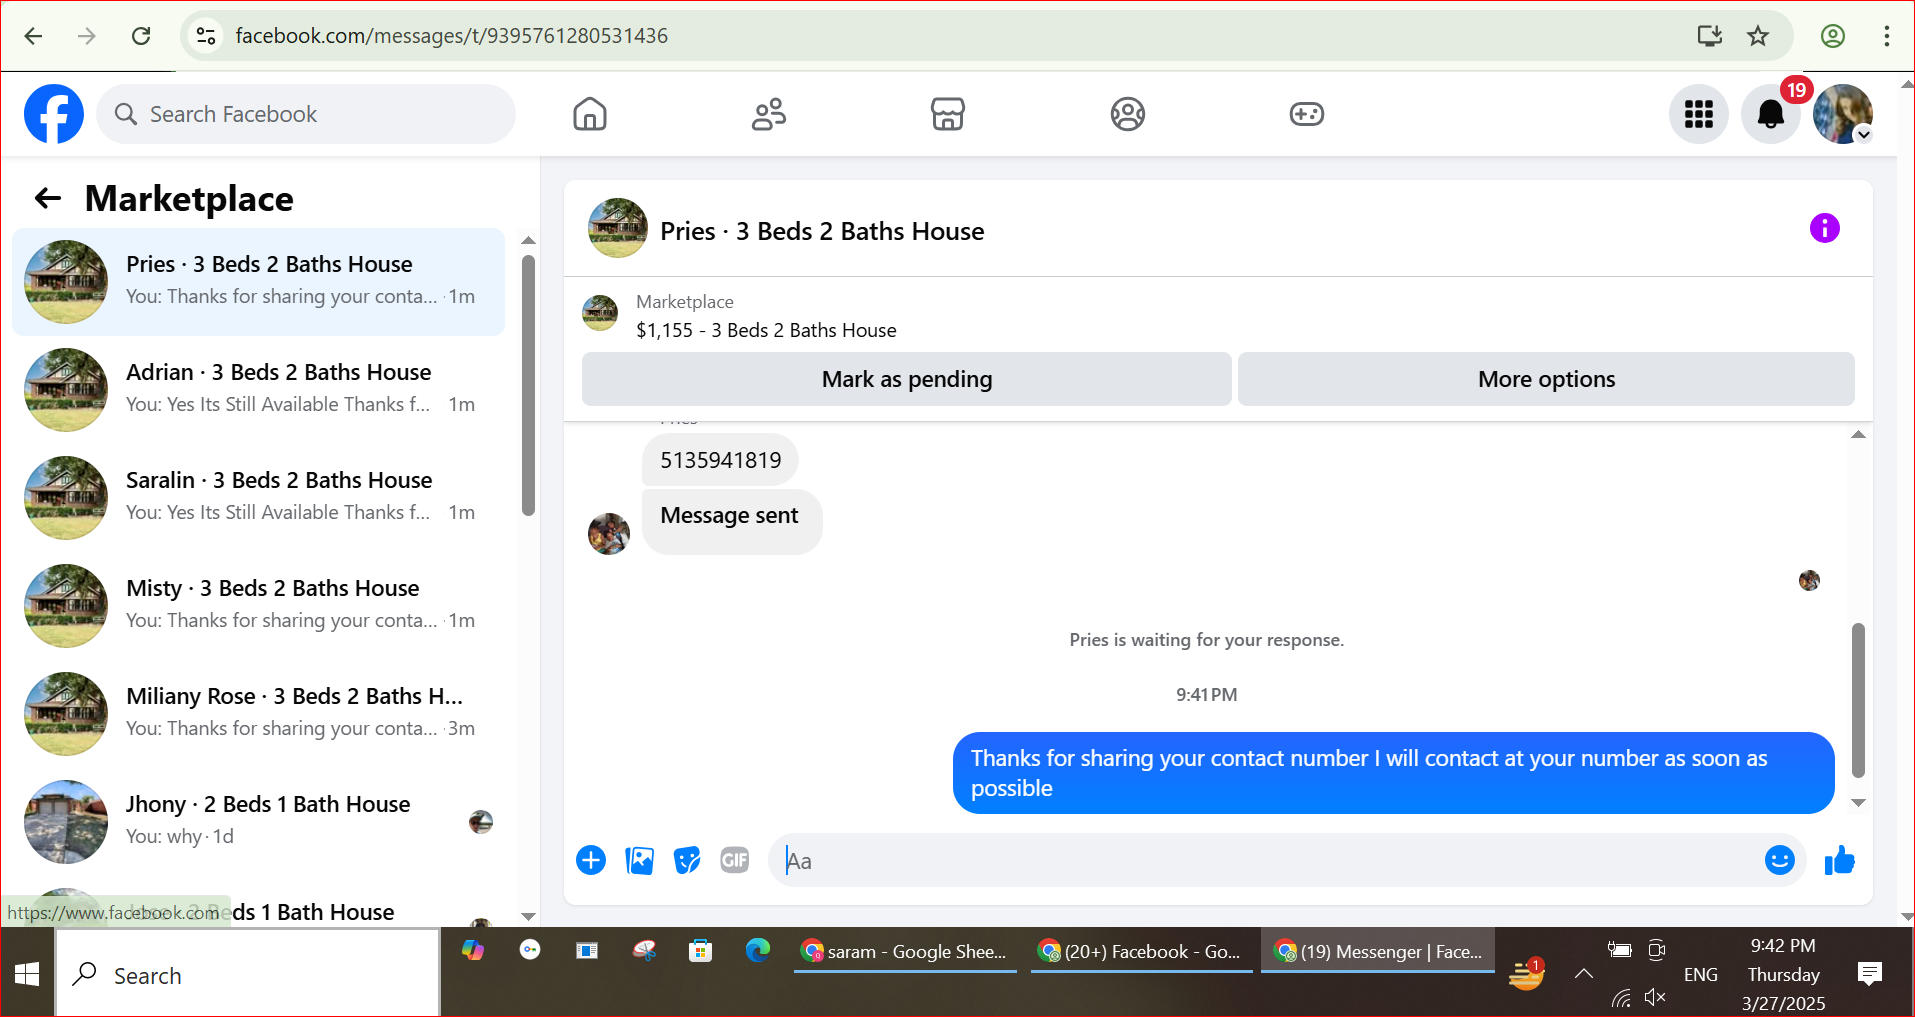Open the Facebook menu grid icon

pos(1699,114)
